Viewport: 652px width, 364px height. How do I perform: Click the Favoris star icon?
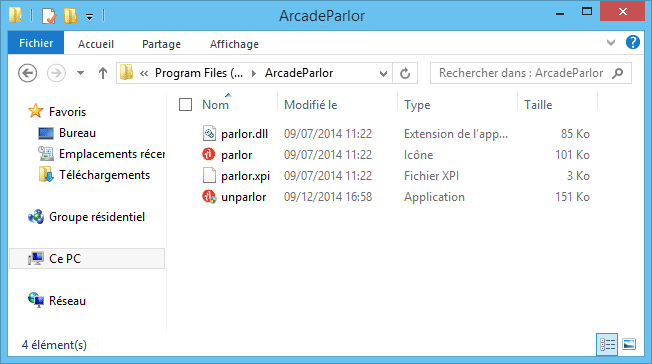coord(36,111)
